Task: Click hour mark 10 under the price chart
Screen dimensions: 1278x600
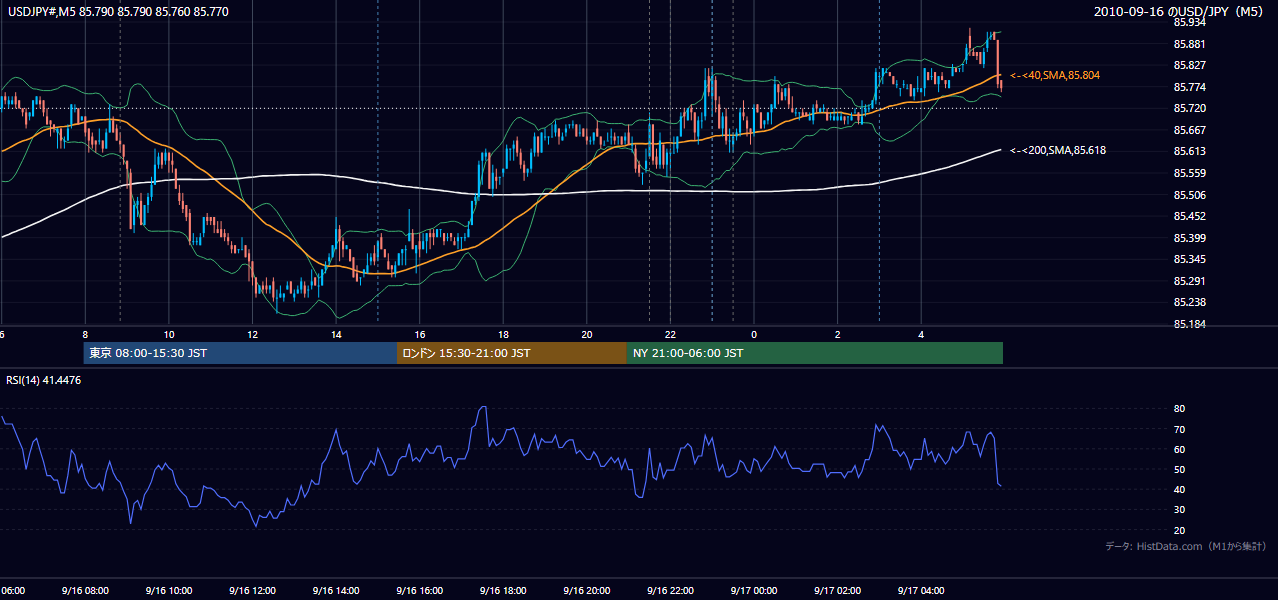Action: pos(169,334)
